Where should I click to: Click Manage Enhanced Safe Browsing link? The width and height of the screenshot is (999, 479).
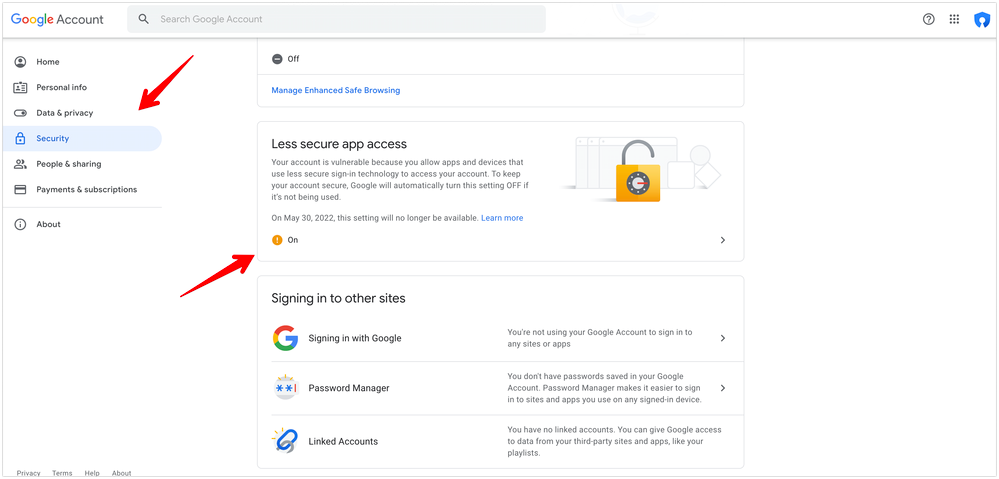point(336,90)
